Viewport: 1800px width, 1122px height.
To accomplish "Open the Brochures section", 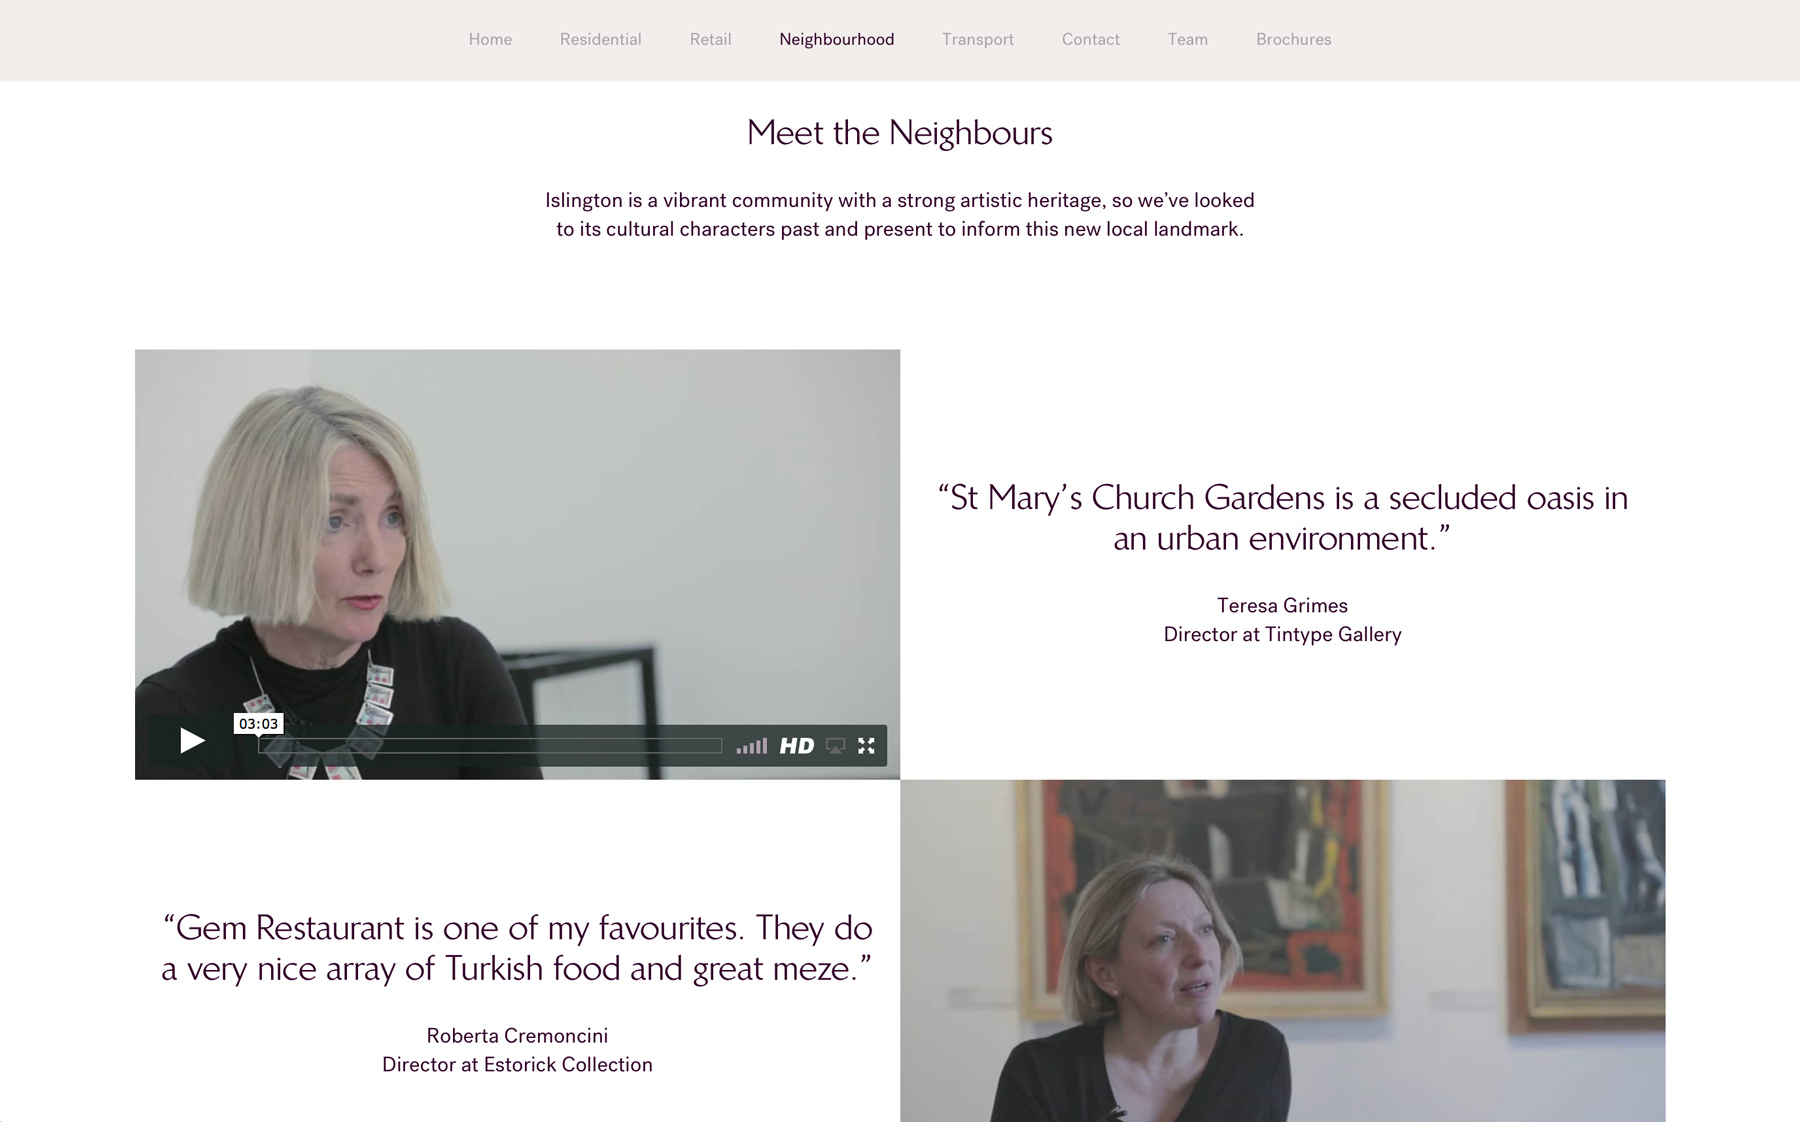I will [x=1294, y=39].
